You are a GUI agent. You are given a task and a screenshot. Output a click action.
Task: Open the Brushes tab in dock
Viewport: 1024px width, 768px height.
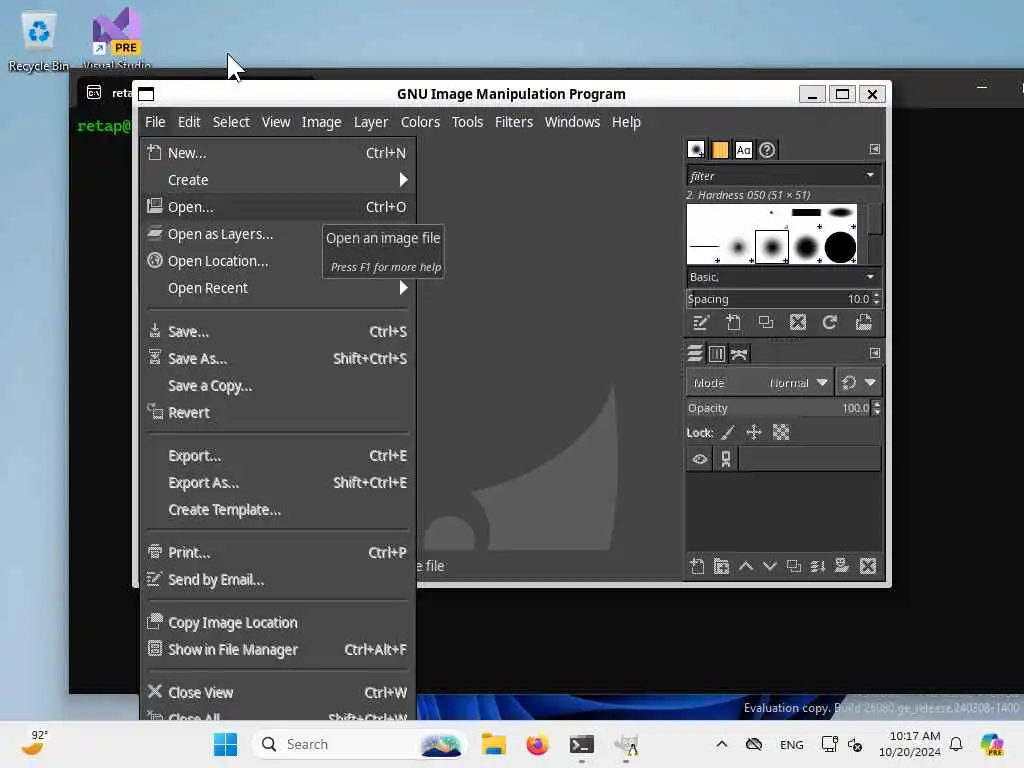(696, 150)
